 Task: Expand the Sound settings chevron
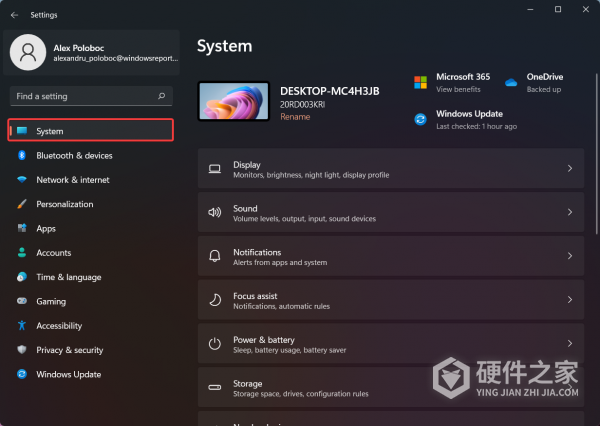coord(570,212)
